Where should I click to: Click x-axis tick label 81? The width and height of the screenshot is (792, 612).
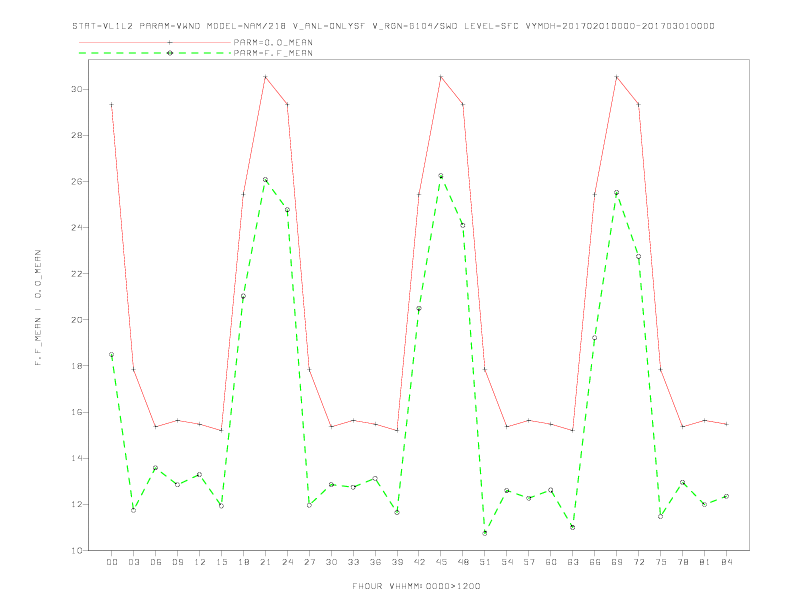(x=705, y=562)
